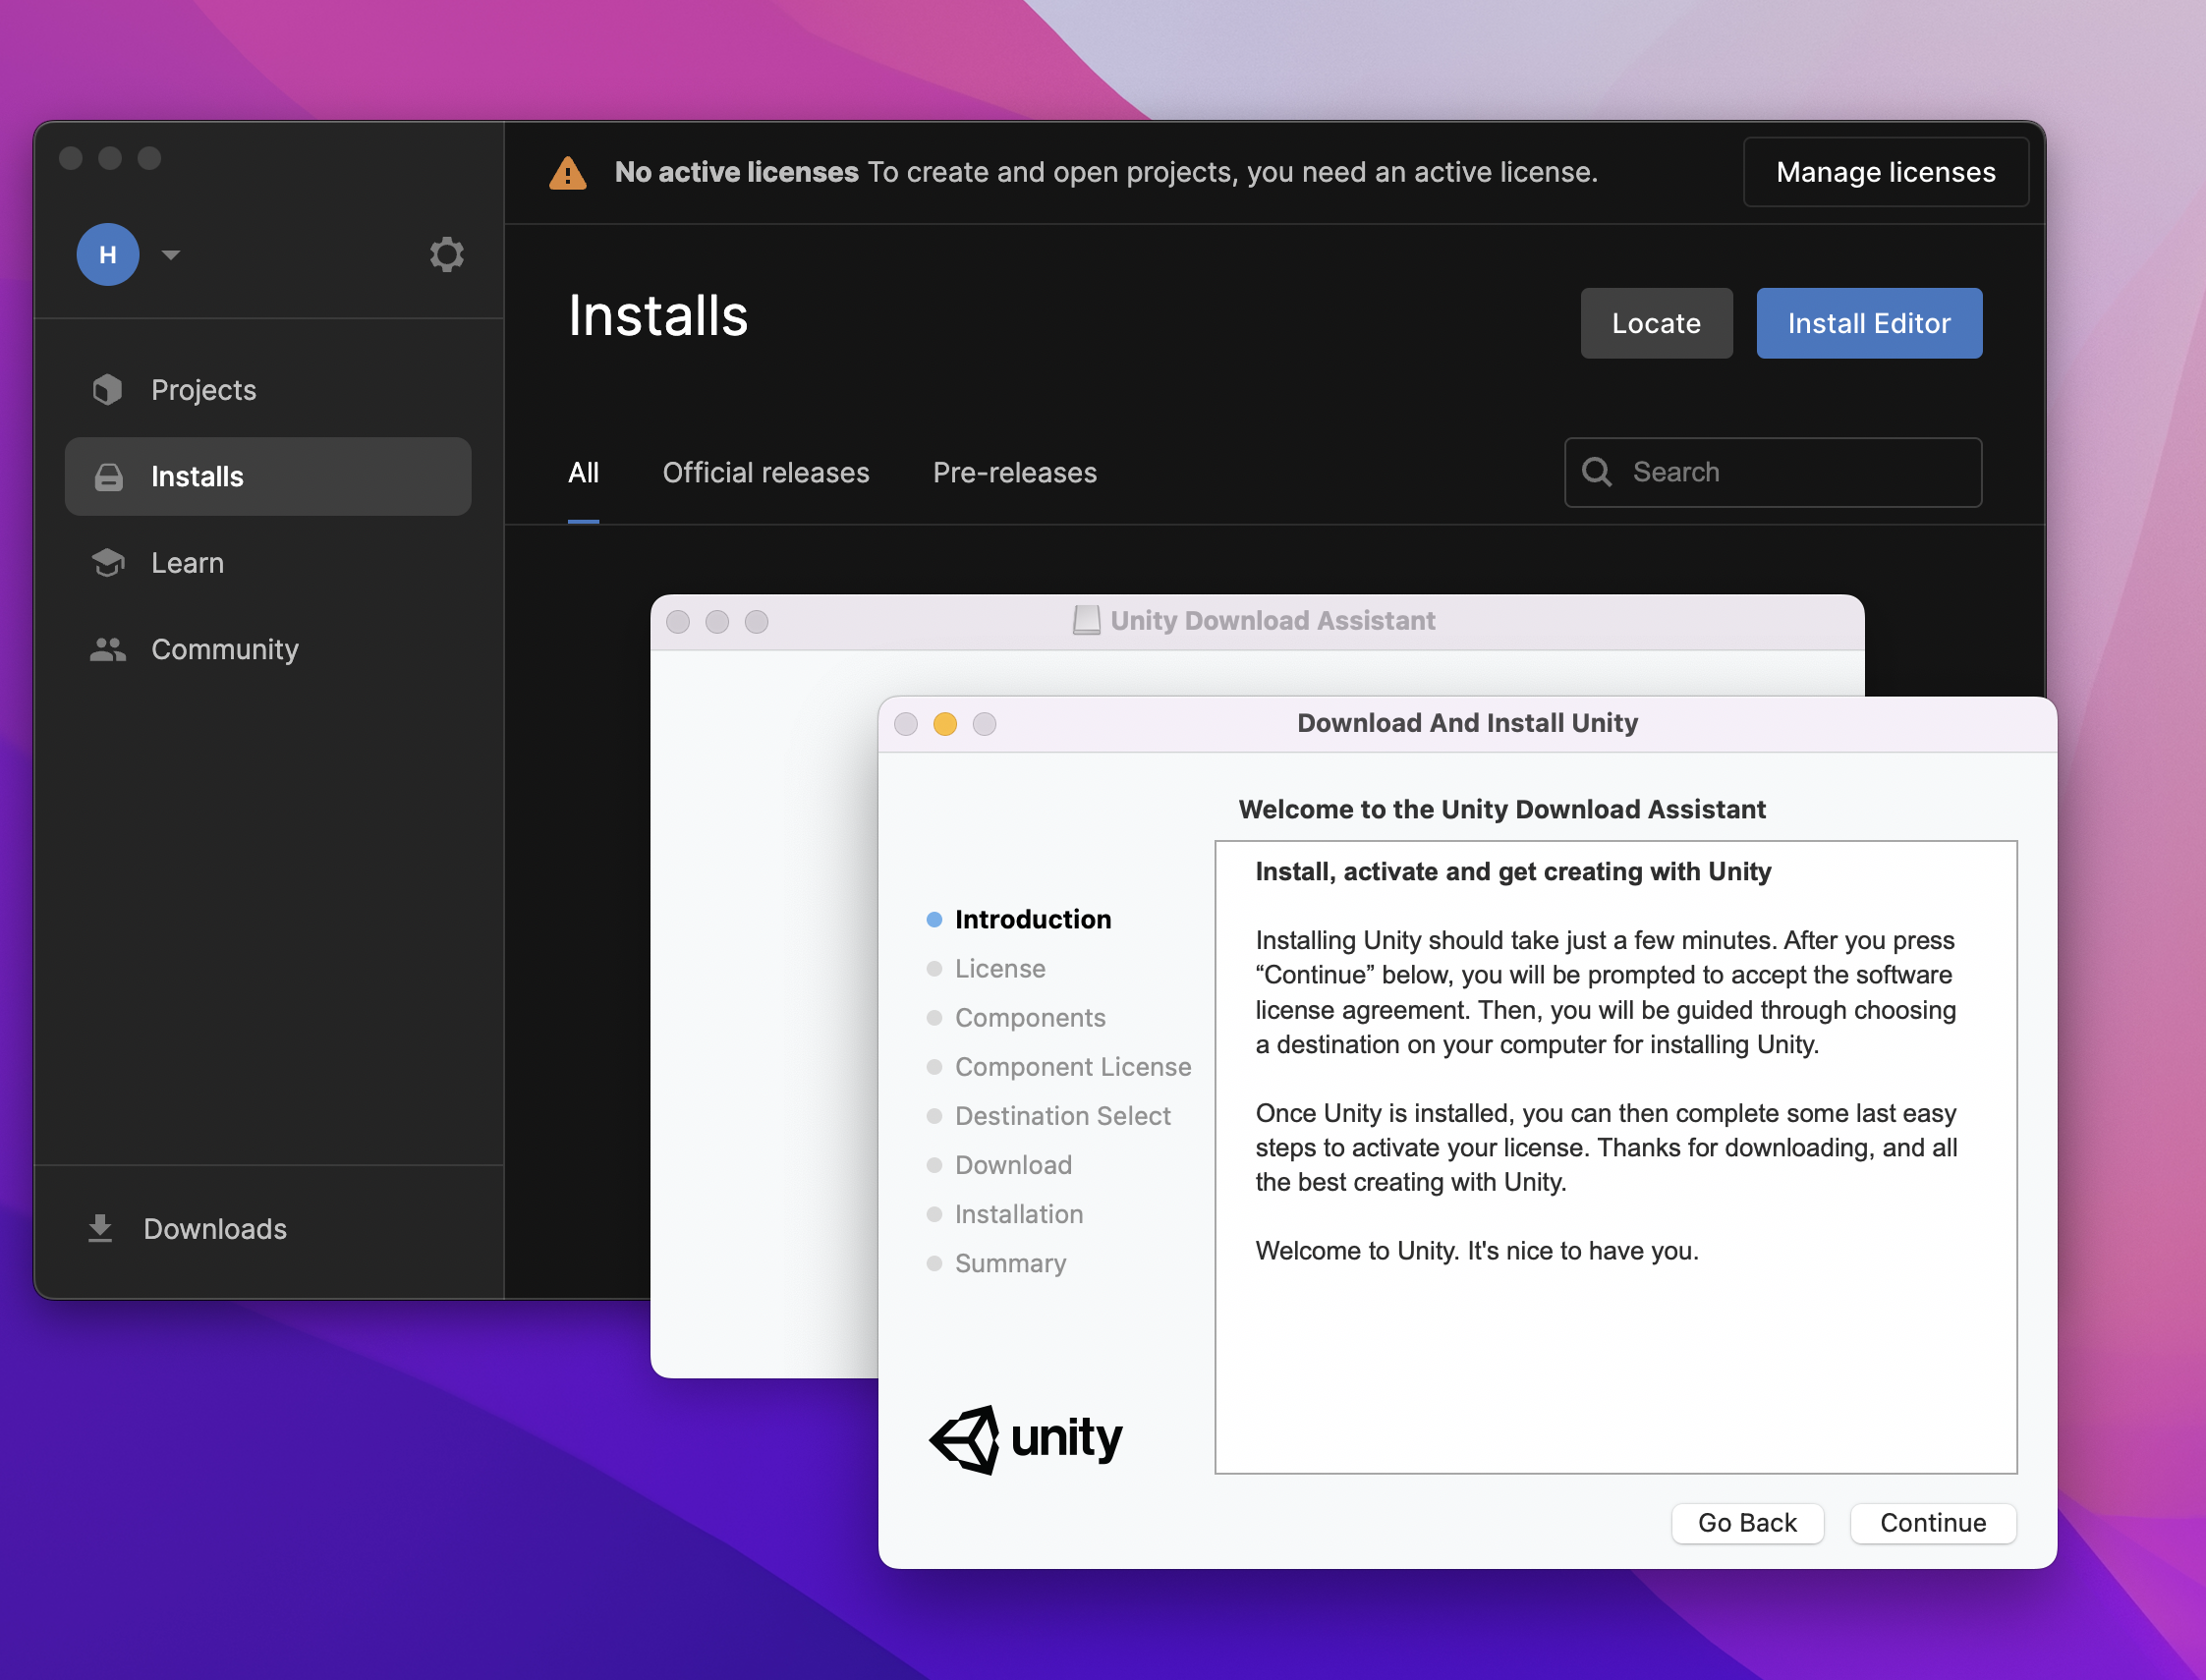This screenshot has width=2206, height=1680.
Task: Minimize the Download And Install Unity window
Action: [x=944, y=724]
